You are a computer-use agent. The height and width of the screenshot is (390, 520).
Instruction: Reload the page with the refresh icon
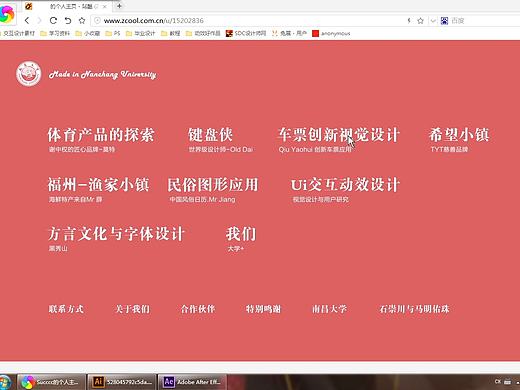pos(53,21)
